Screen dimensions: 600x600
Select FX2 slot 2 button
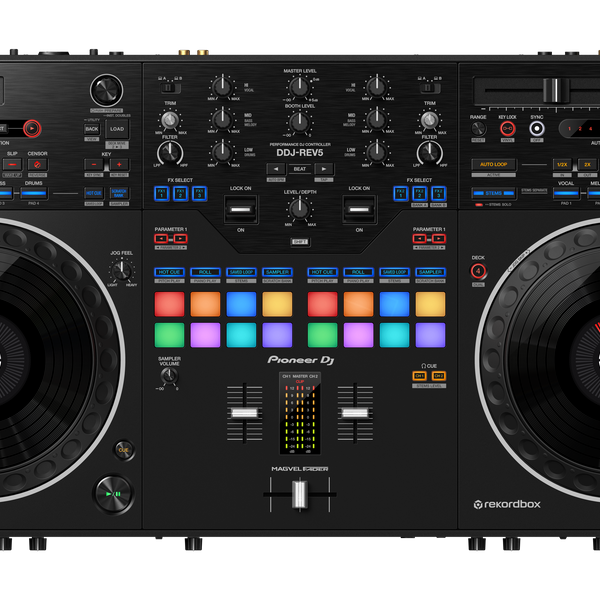pos(420,194)
